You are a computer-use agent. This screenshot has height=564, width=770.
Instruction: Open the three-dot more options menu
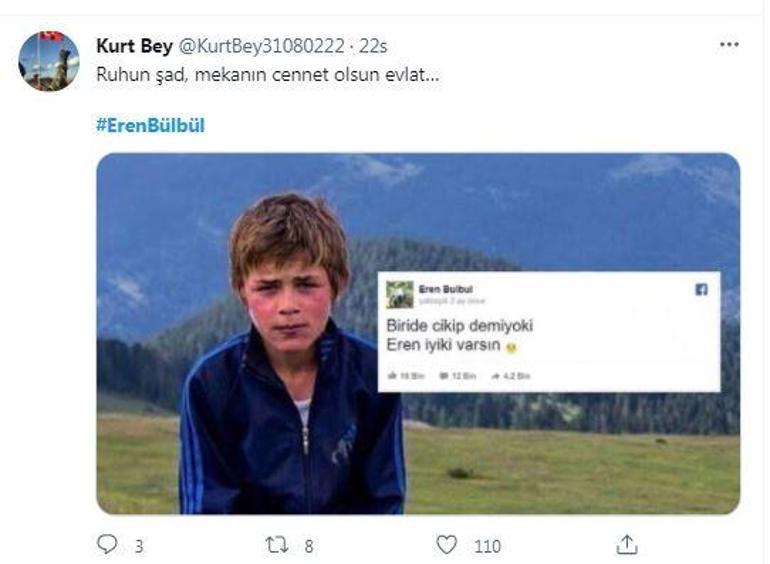729,45
